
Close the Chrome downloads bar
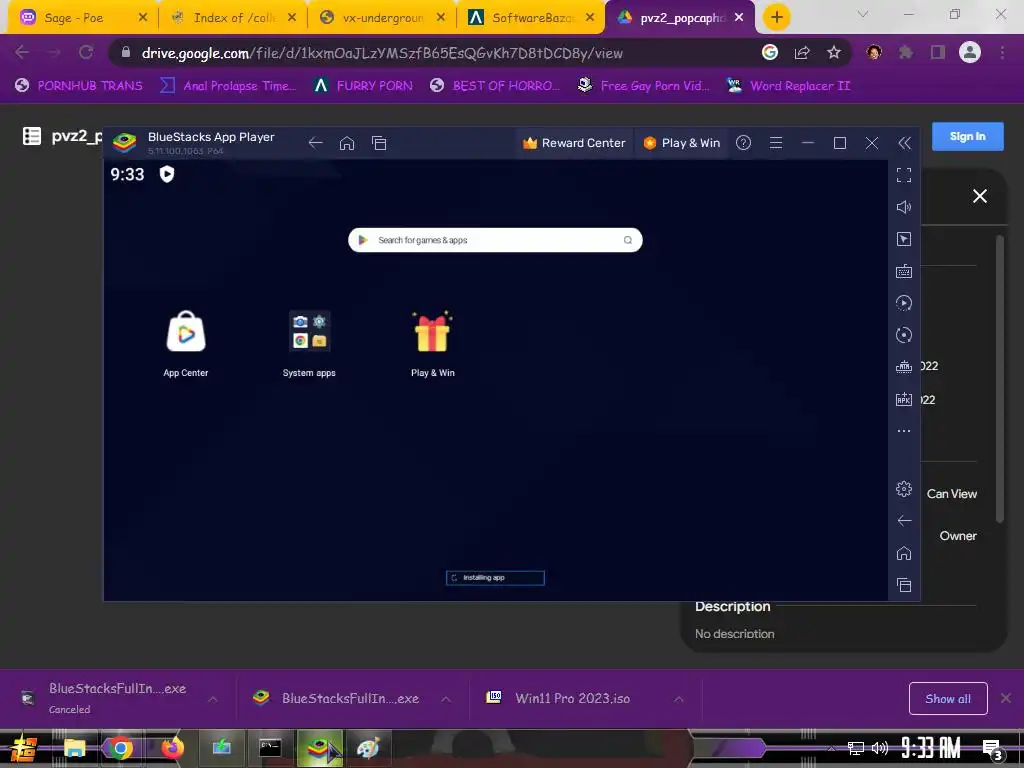click(1006, 698)
